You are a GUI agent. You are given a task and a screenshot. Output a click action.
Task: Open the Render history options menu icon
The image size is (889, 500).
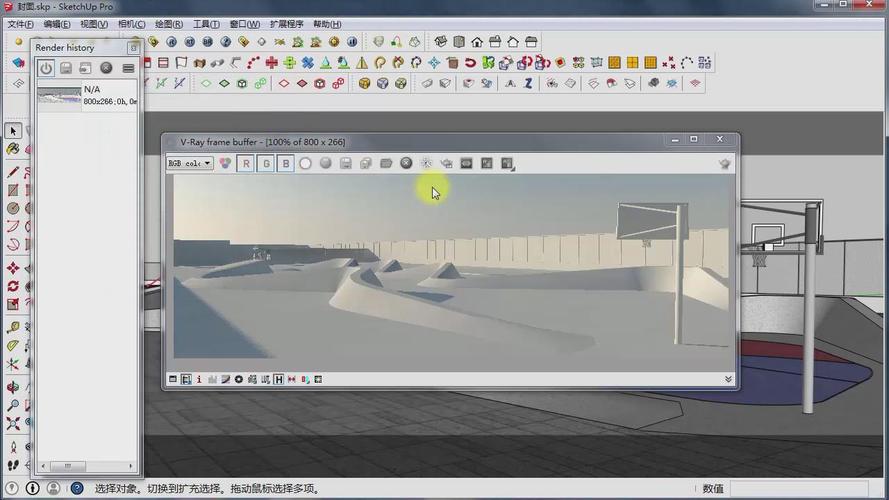click(x=128, y=68)
